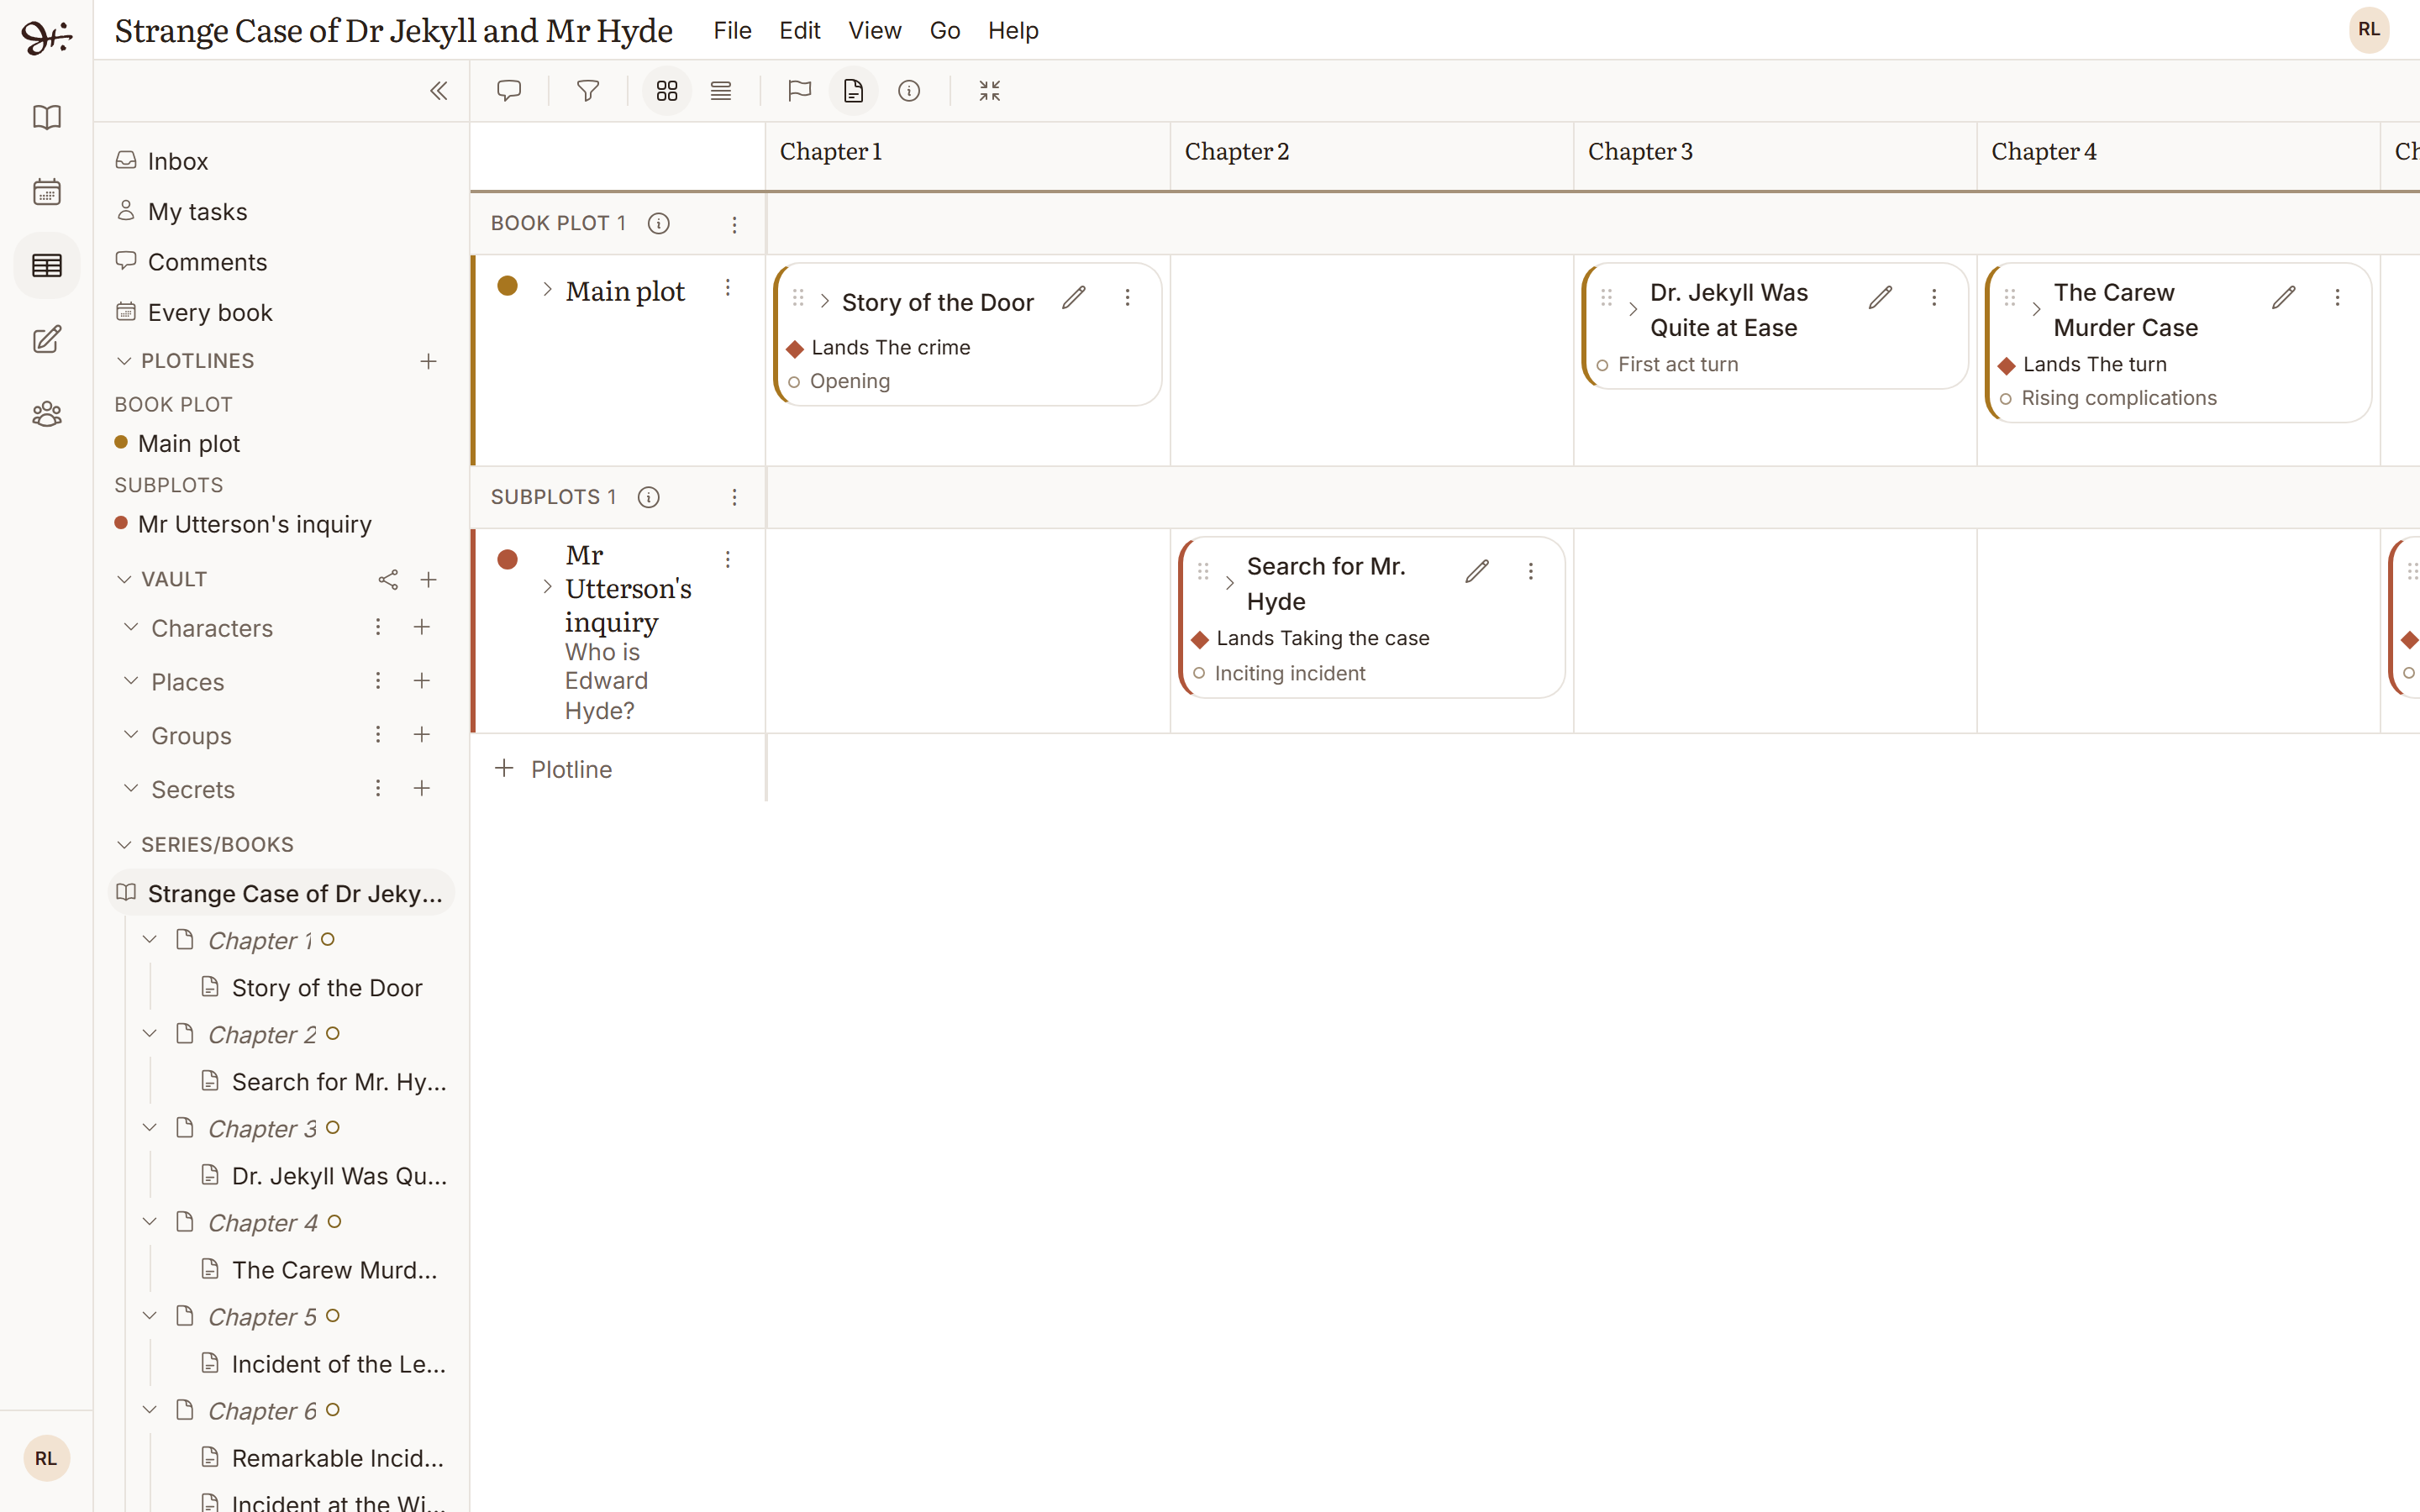
Task: Click the flag icon in the toolbar
Action: [x=799, y=91]
